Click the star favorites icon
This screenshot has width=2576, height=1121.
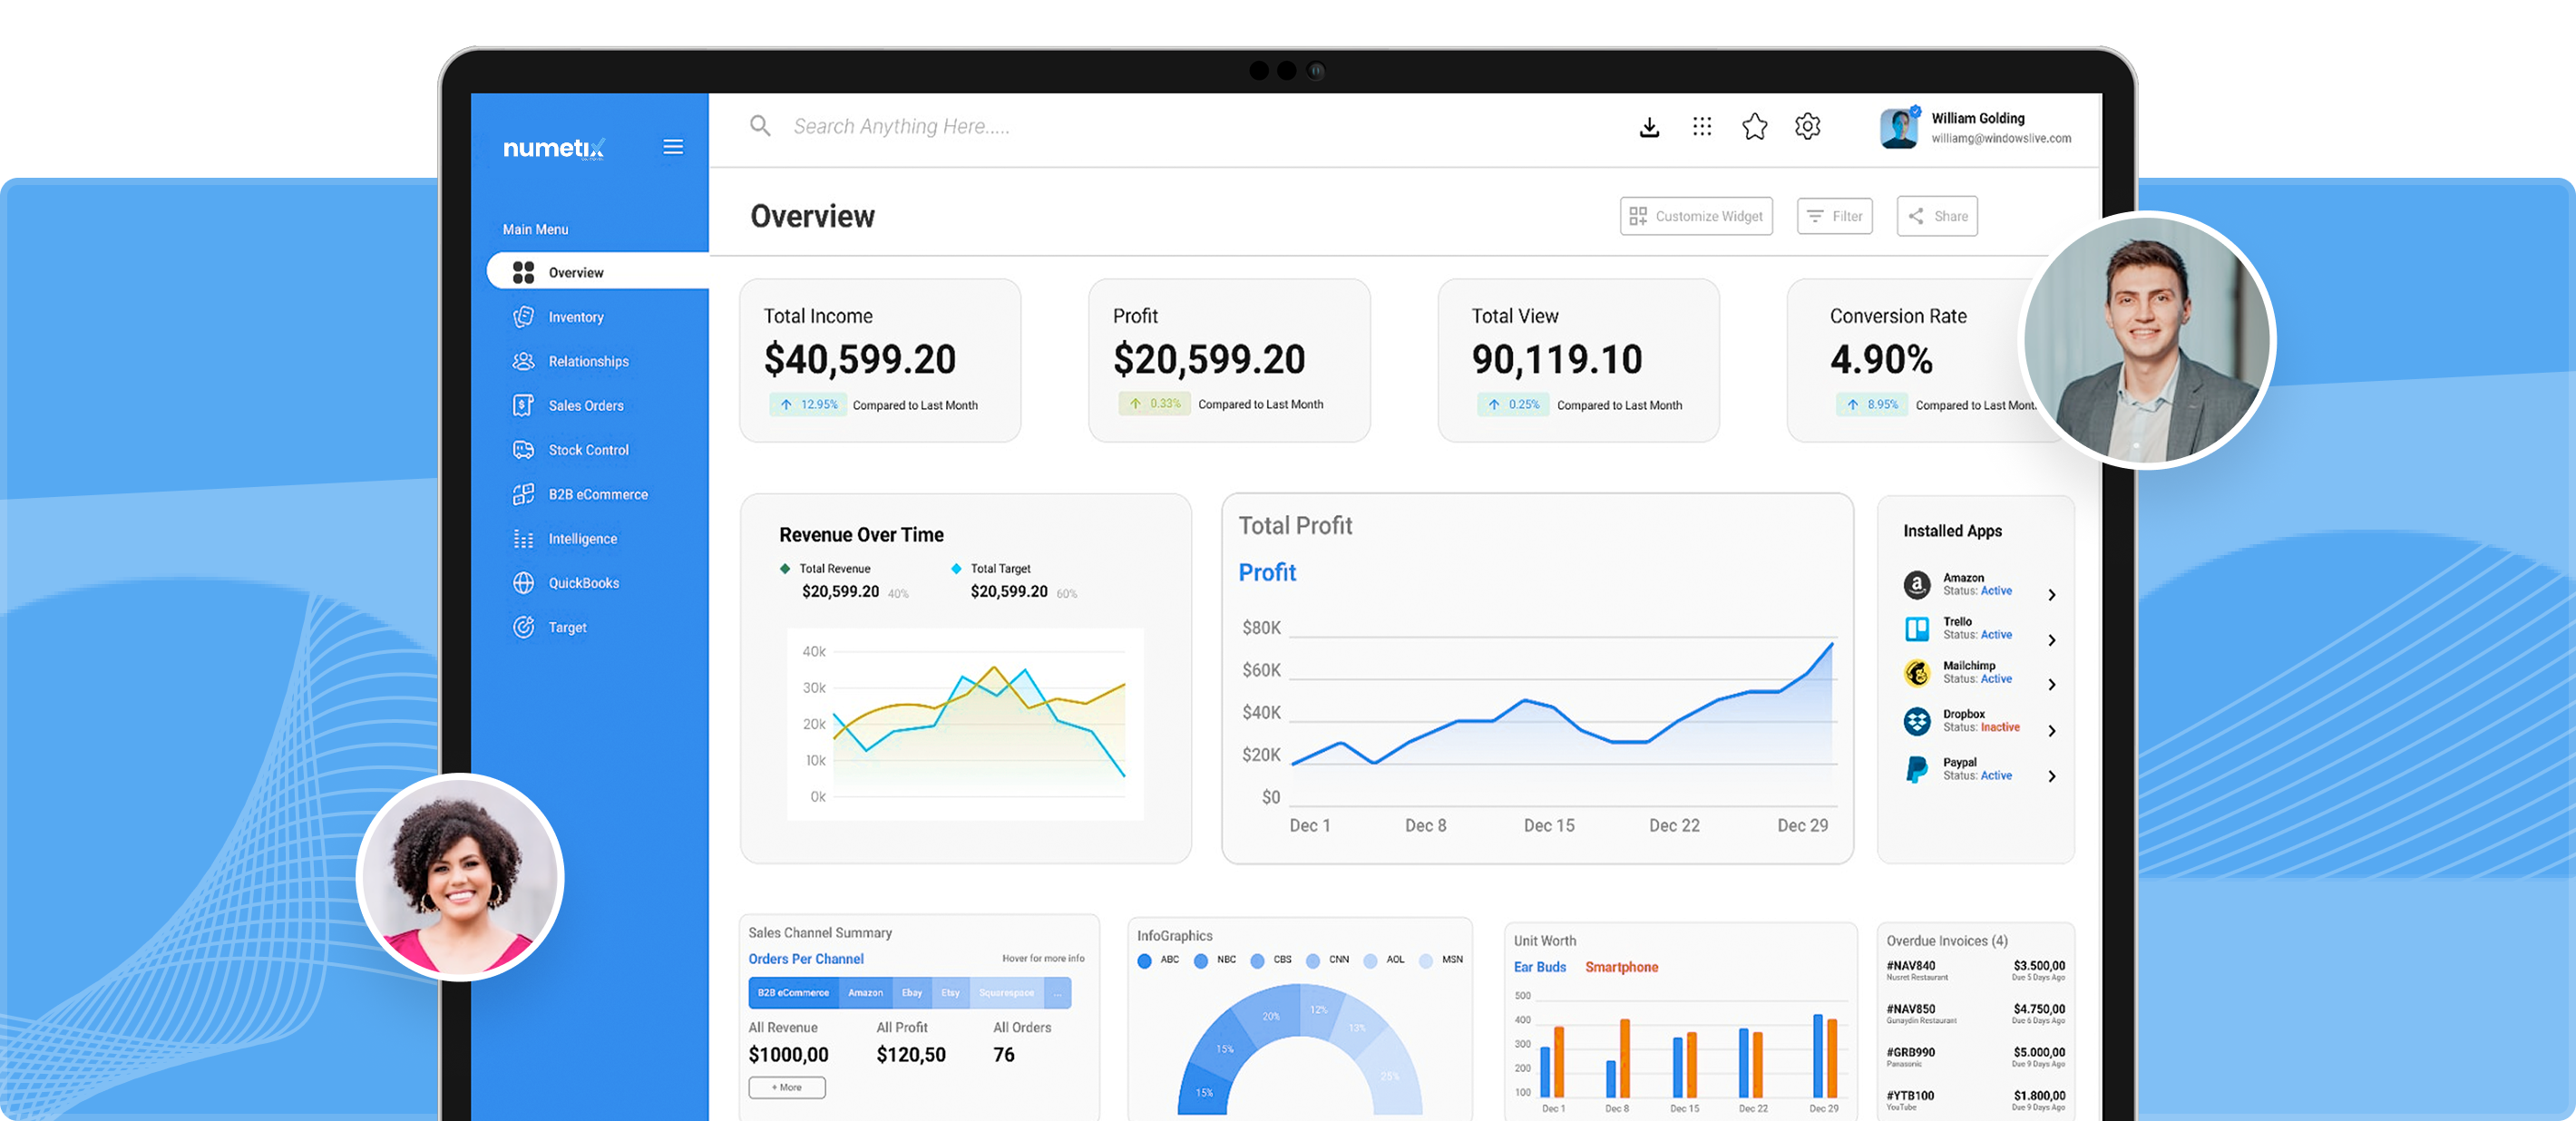tap(1754, 127)
